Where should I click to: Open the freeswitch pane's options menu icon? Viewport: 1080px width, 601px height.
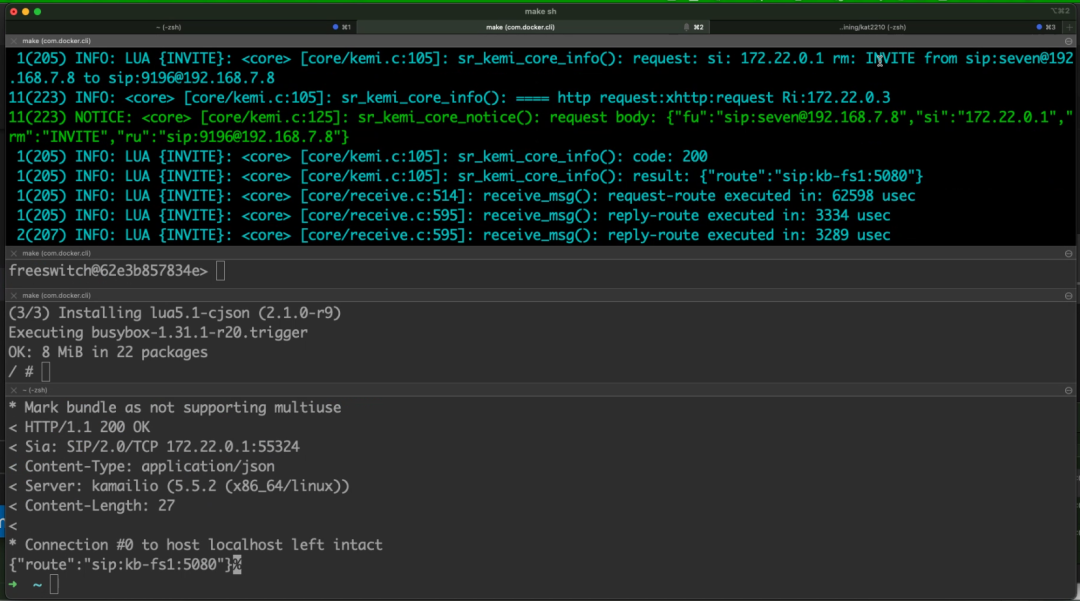(x=1069, y=254)
